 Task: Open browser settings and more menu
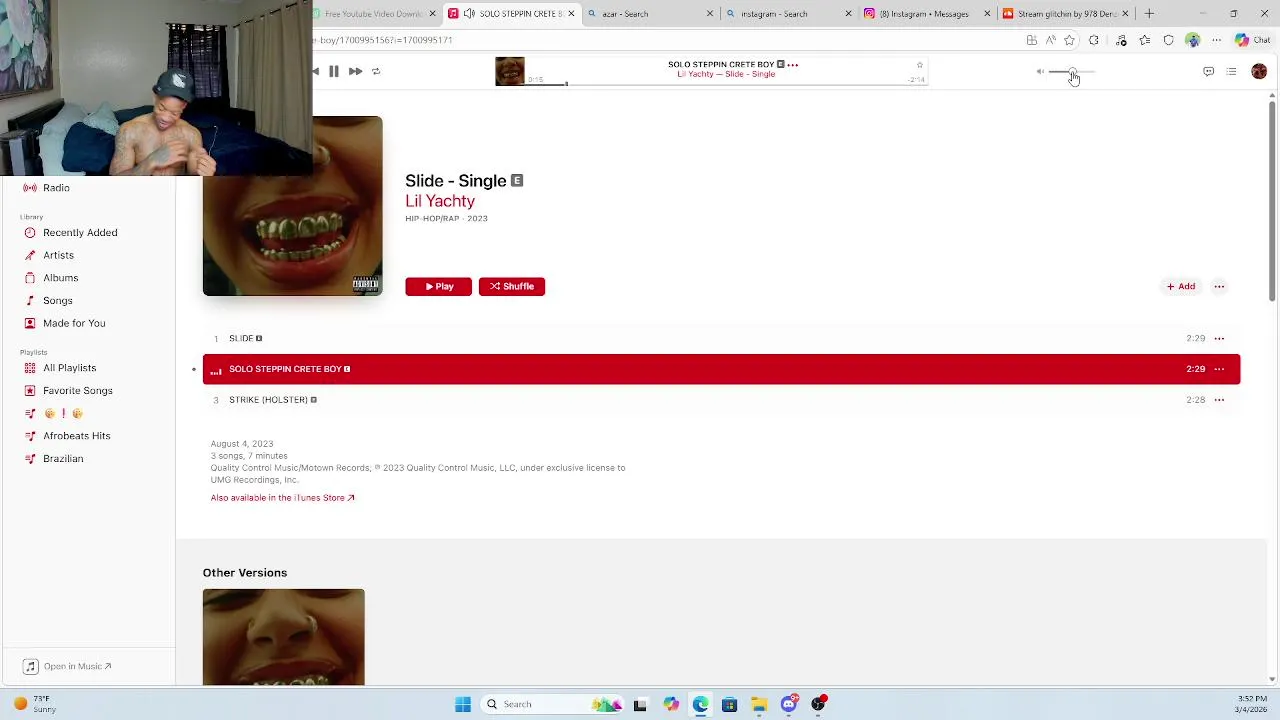tap(1217, 40)
